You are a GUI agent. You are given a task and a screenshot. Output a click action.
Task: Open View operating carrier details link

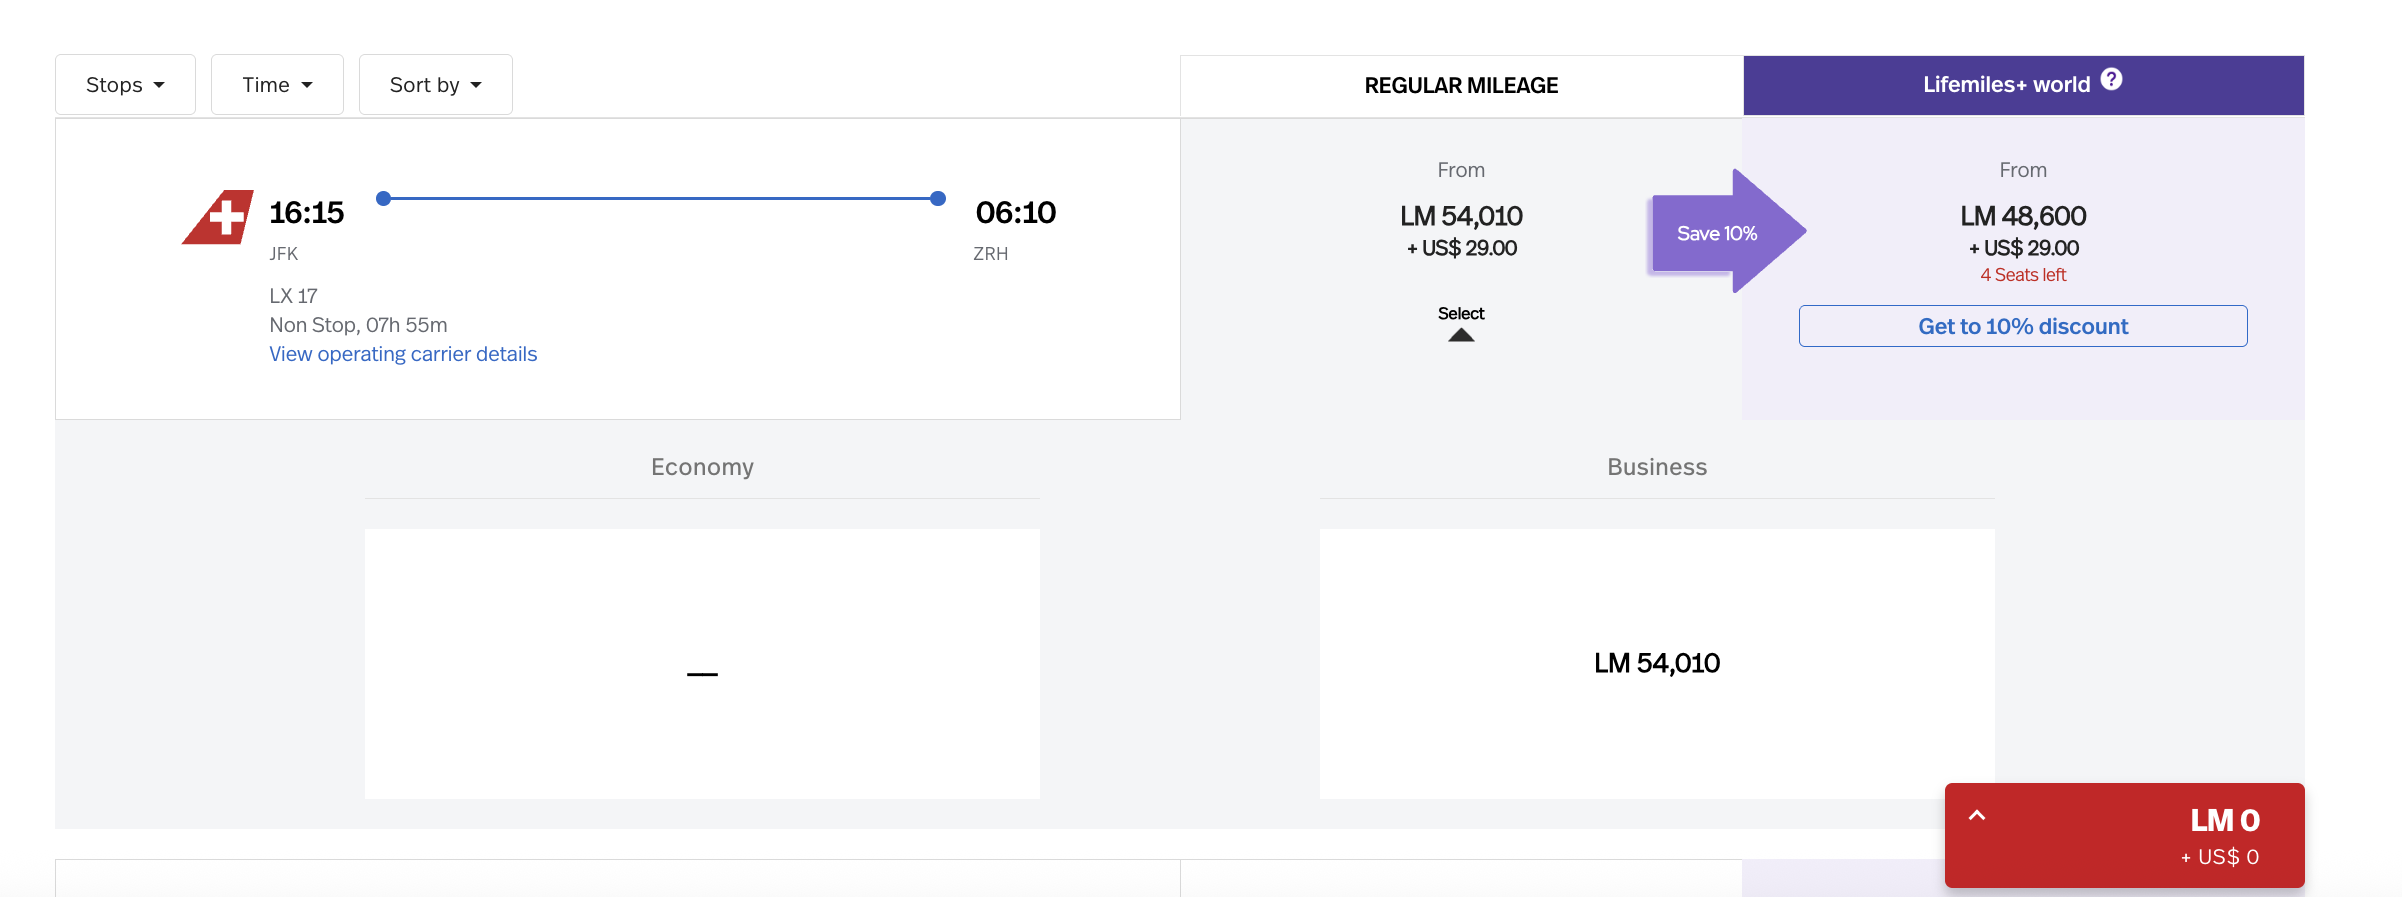(403, 354)
